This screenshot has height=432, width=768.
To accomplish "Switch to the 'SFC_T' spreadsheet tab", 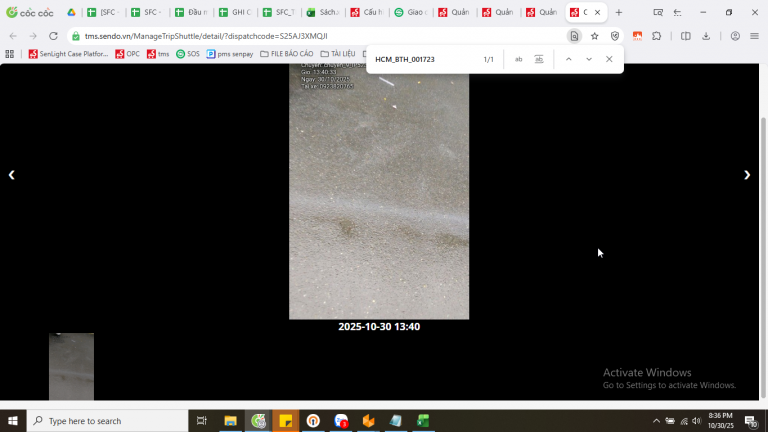I will [x=279, y=12].
